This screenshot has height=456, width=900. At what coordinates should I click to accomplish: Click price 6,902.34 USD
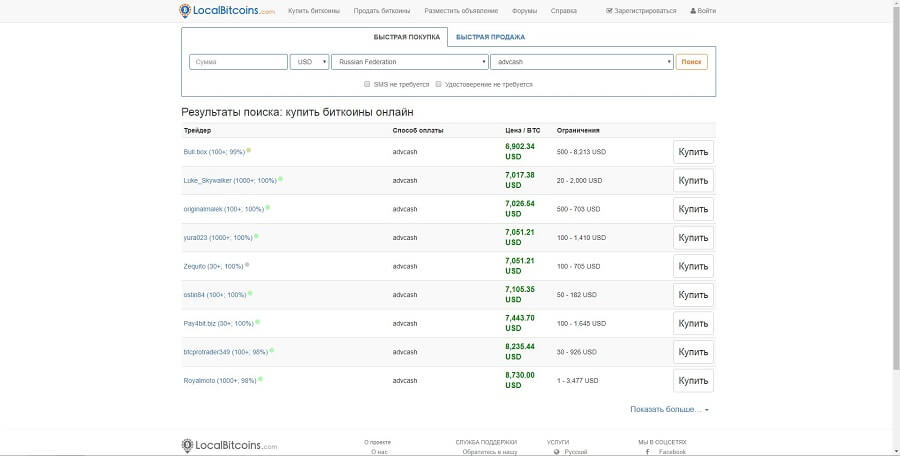click(x=519, y=152)
